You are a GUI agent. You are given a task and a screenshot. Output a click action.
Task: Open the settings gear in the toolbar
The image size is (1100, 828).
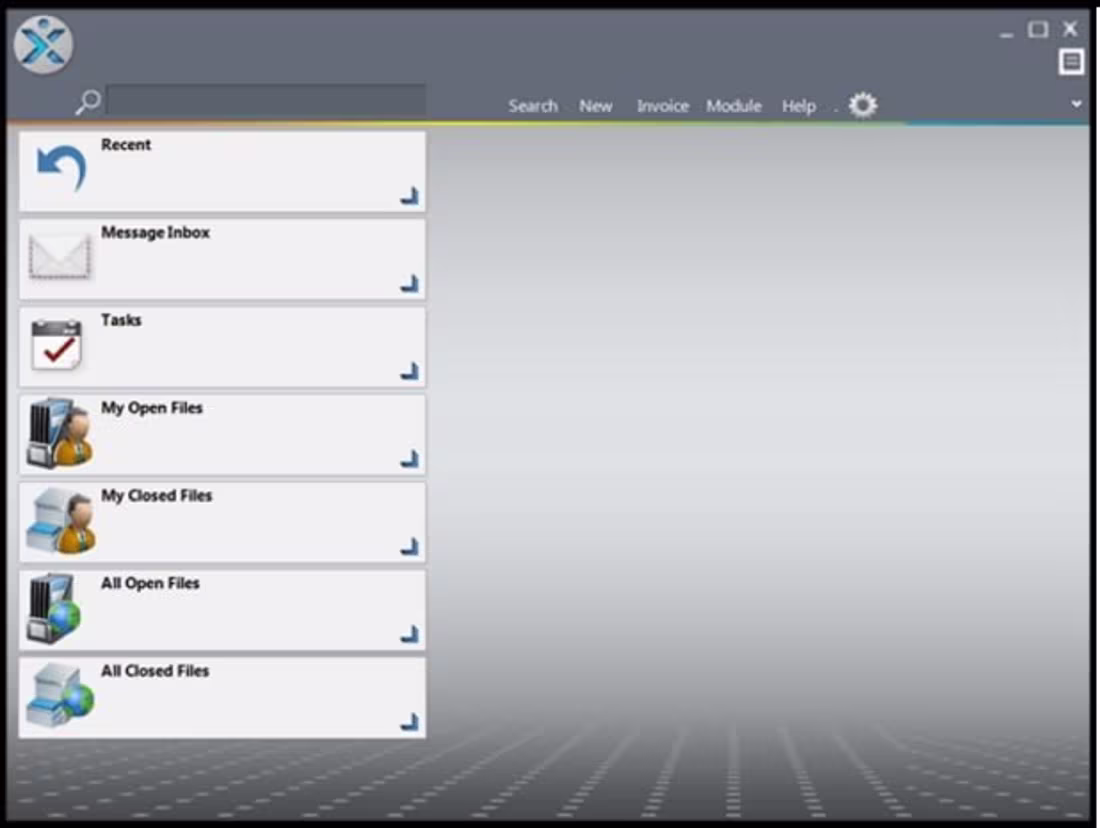click(862, 104)
